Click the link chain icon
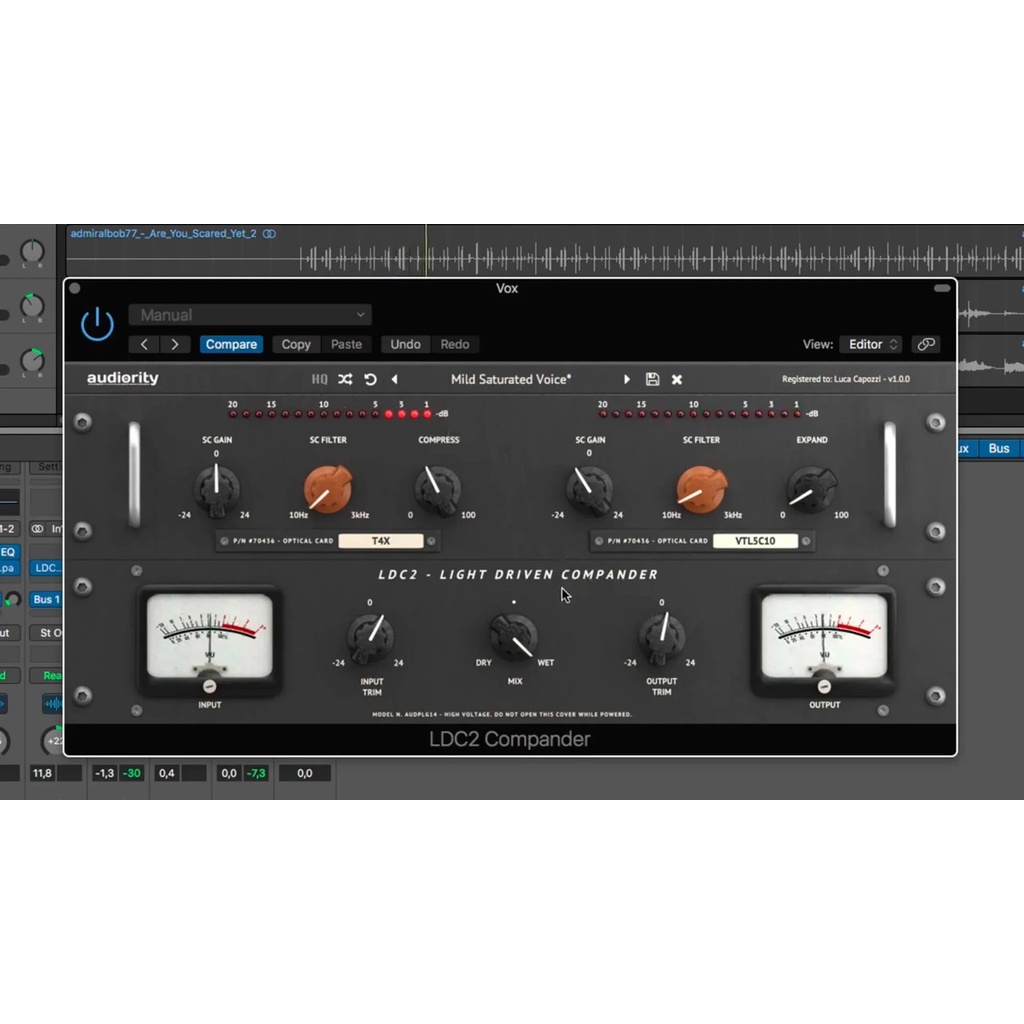The height and width of the screenshot is (1024, 1024). pos(925,344)
